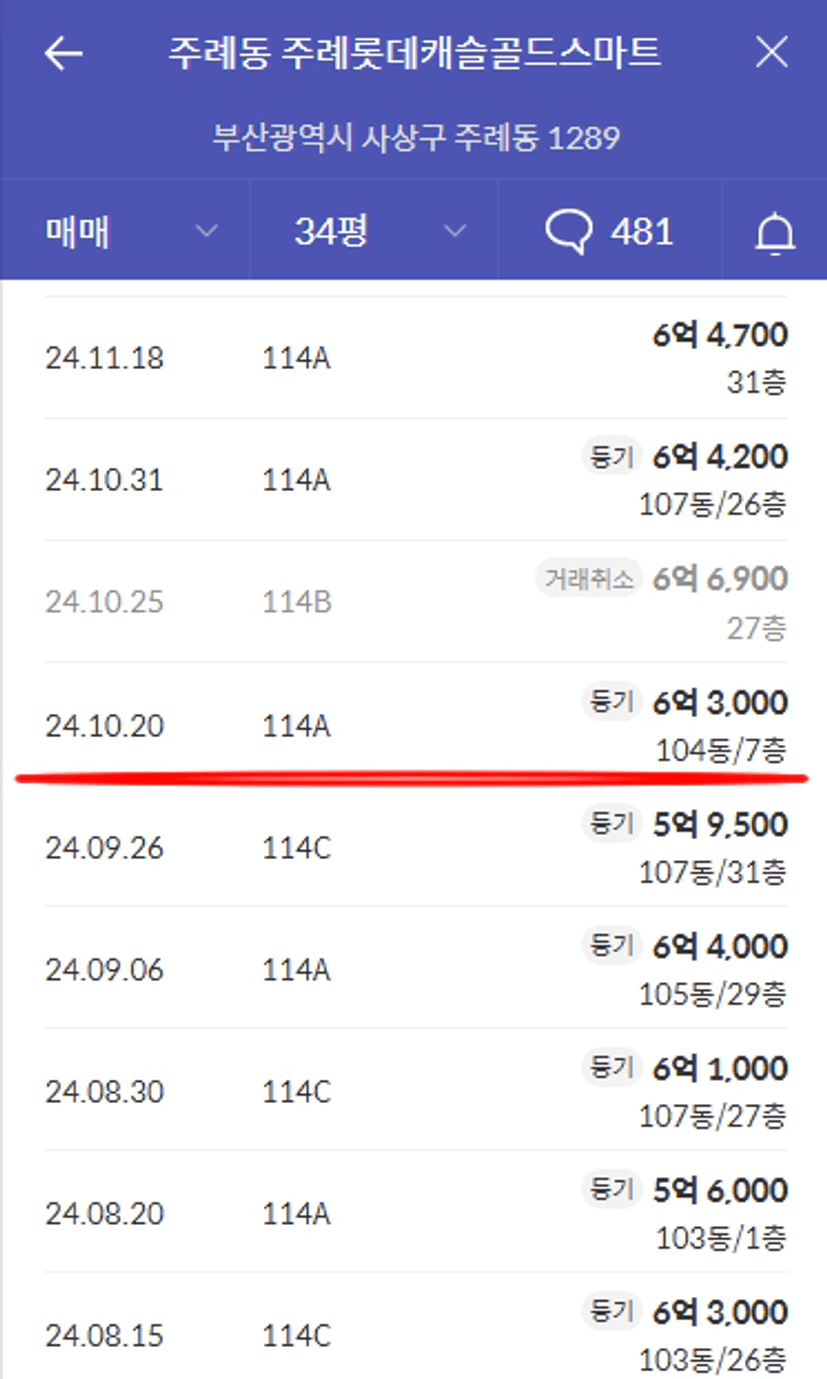827x1379 pixels.
Task: Select the 24.10.31 transaction row 107동/26층
Action: pyautogui.click(x=416, y=480)
